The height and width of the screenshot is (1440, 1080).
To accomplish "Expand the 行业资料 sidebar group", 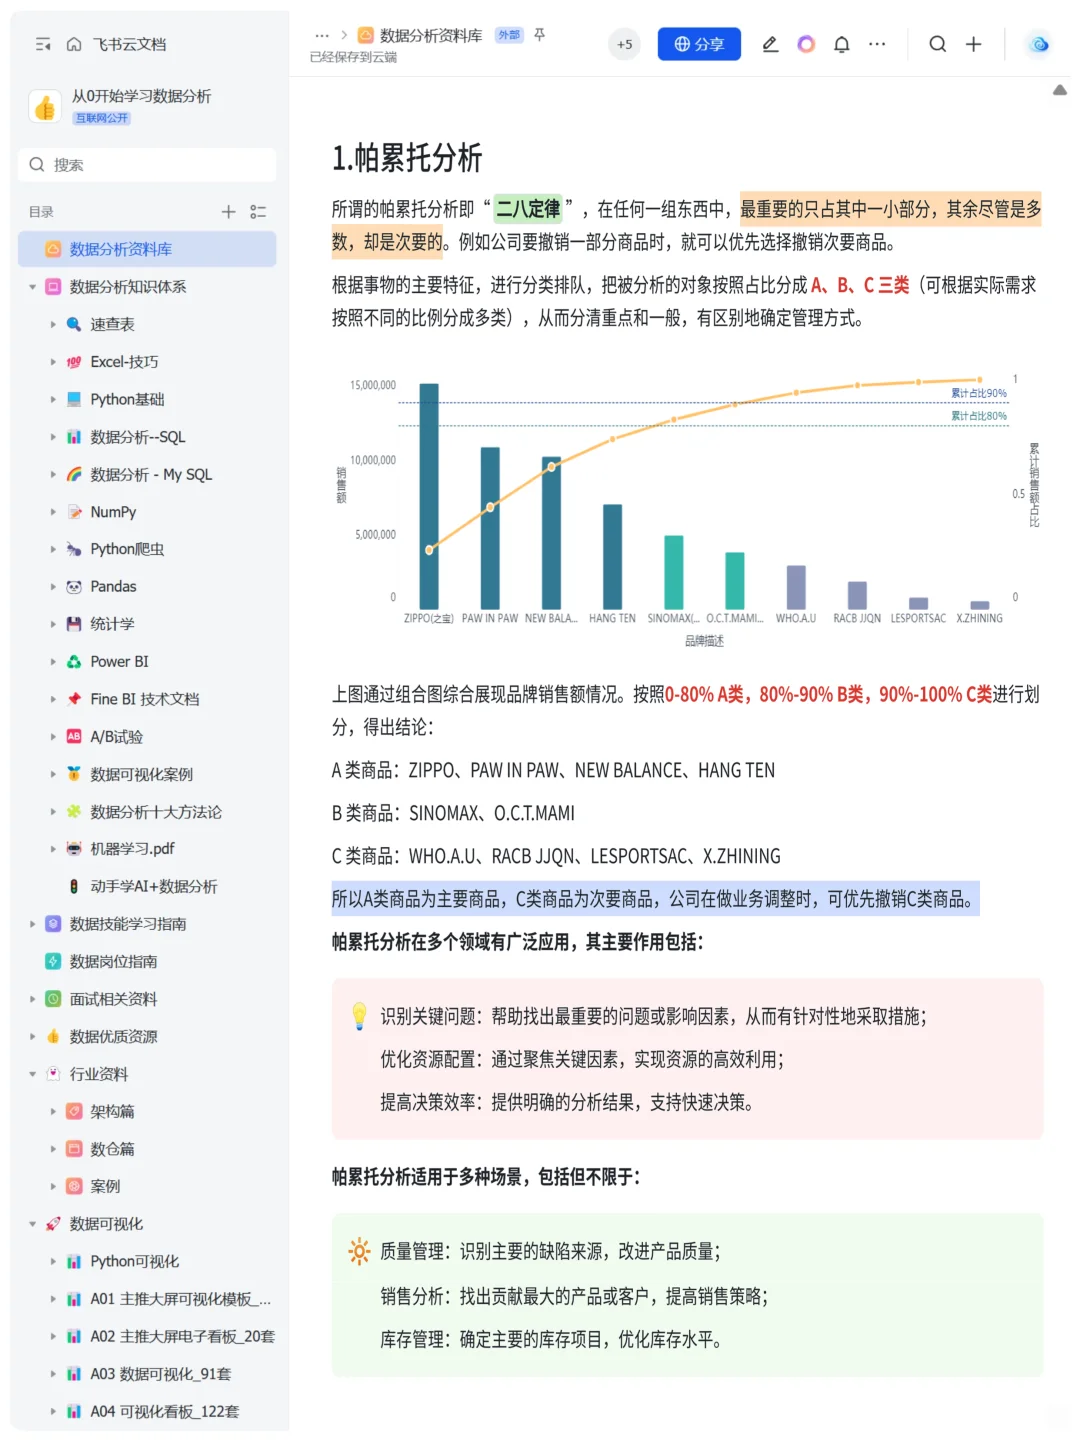I will click(32, 1073).
